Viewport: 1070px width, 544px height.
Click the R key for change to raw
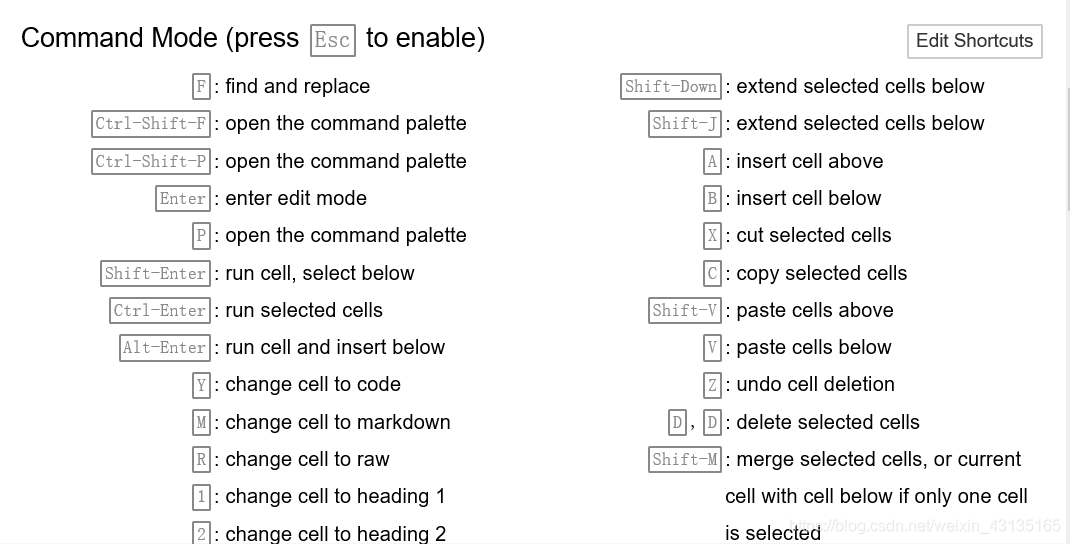tap(201, 460)
